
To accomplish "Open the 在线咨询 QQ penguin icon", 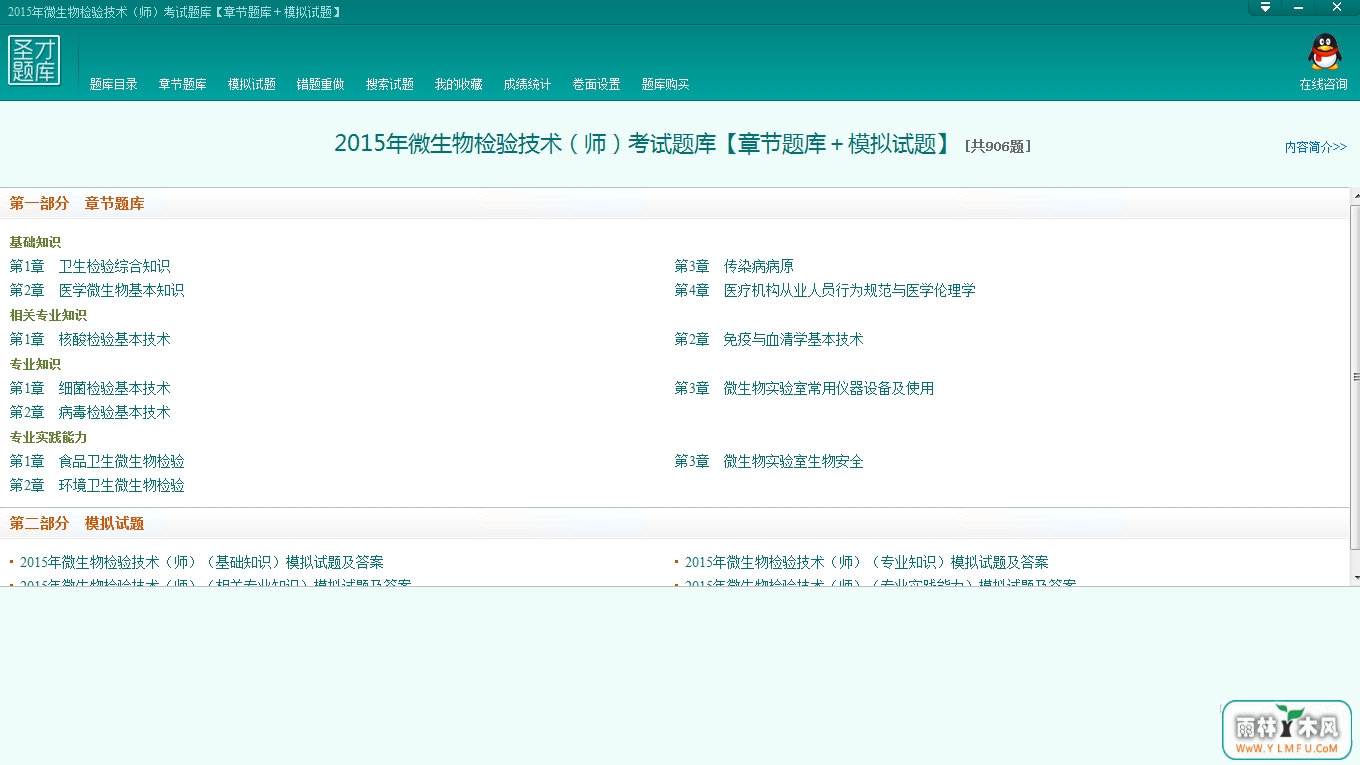I will point(1324,52).
